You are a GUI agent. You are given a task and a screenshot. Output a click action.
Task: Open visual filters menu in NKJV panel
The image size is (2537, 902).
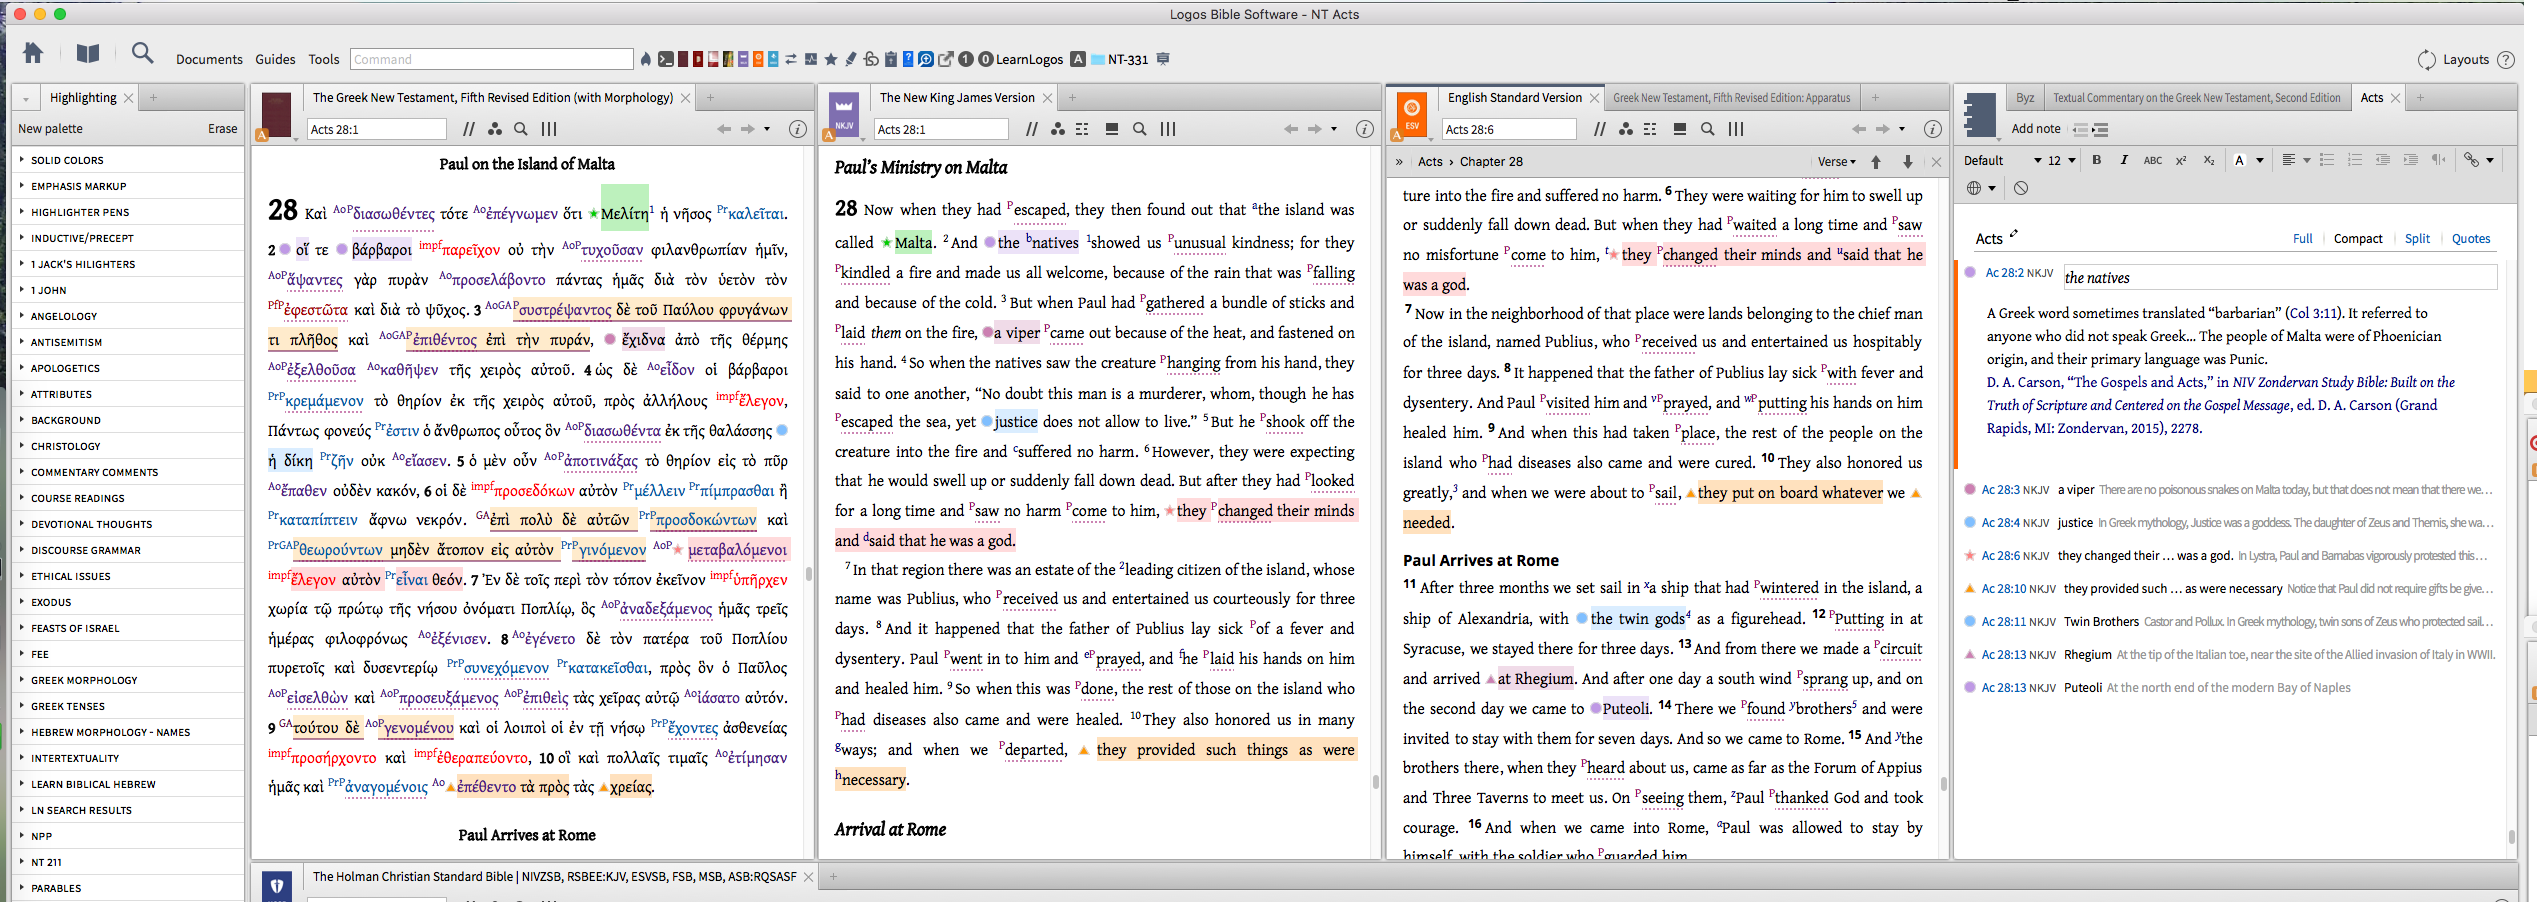pos(1058,129)
